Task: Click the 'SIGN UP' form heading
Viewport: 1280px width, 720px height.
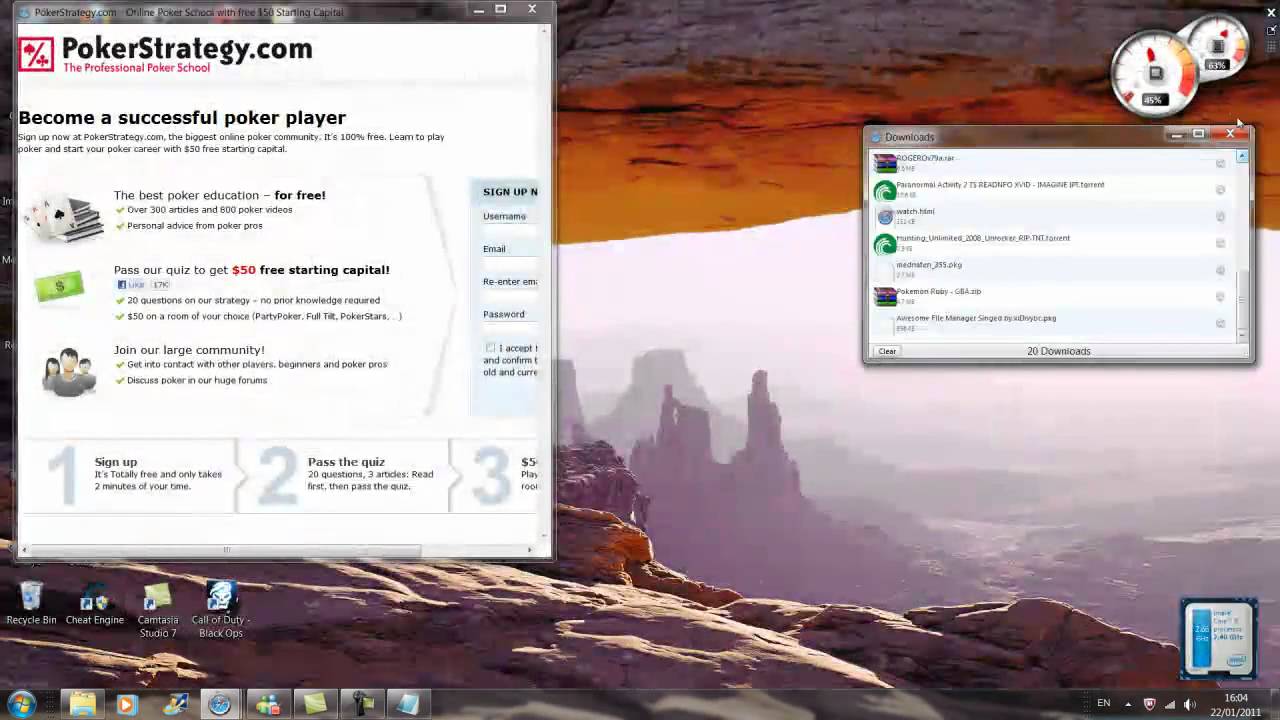Action: click(x=510, y=191)
